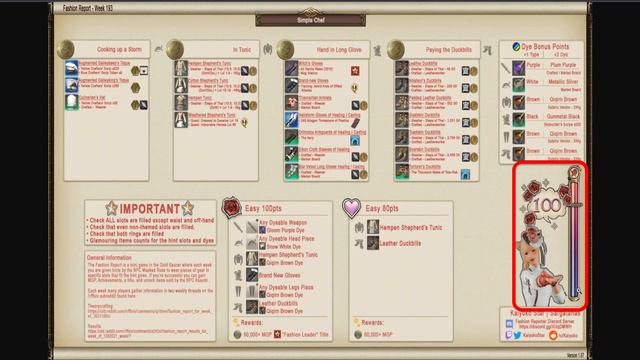Screen dimensions: 640x360
Task: Open the Culinarian's Hat item link
Action: (x=92, y=98)
